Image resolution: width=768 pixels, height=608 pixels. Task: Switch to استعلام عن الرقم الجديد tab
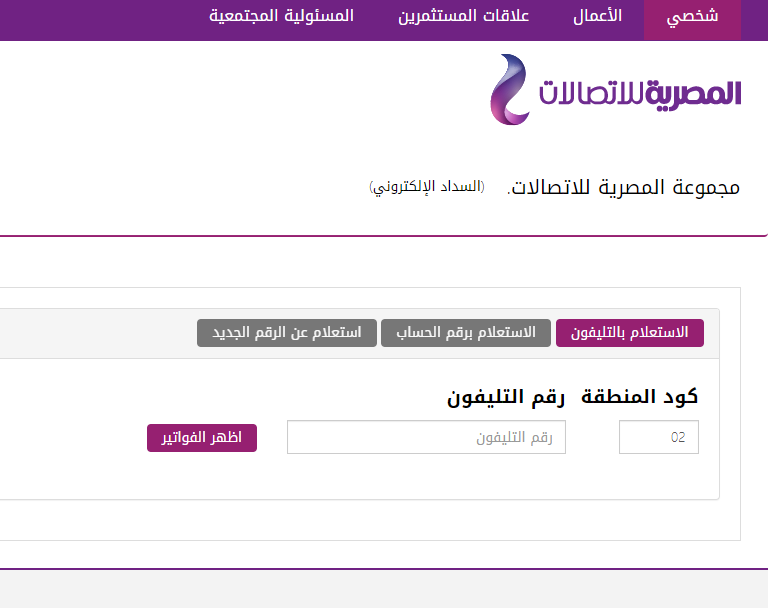click(287, 333)
